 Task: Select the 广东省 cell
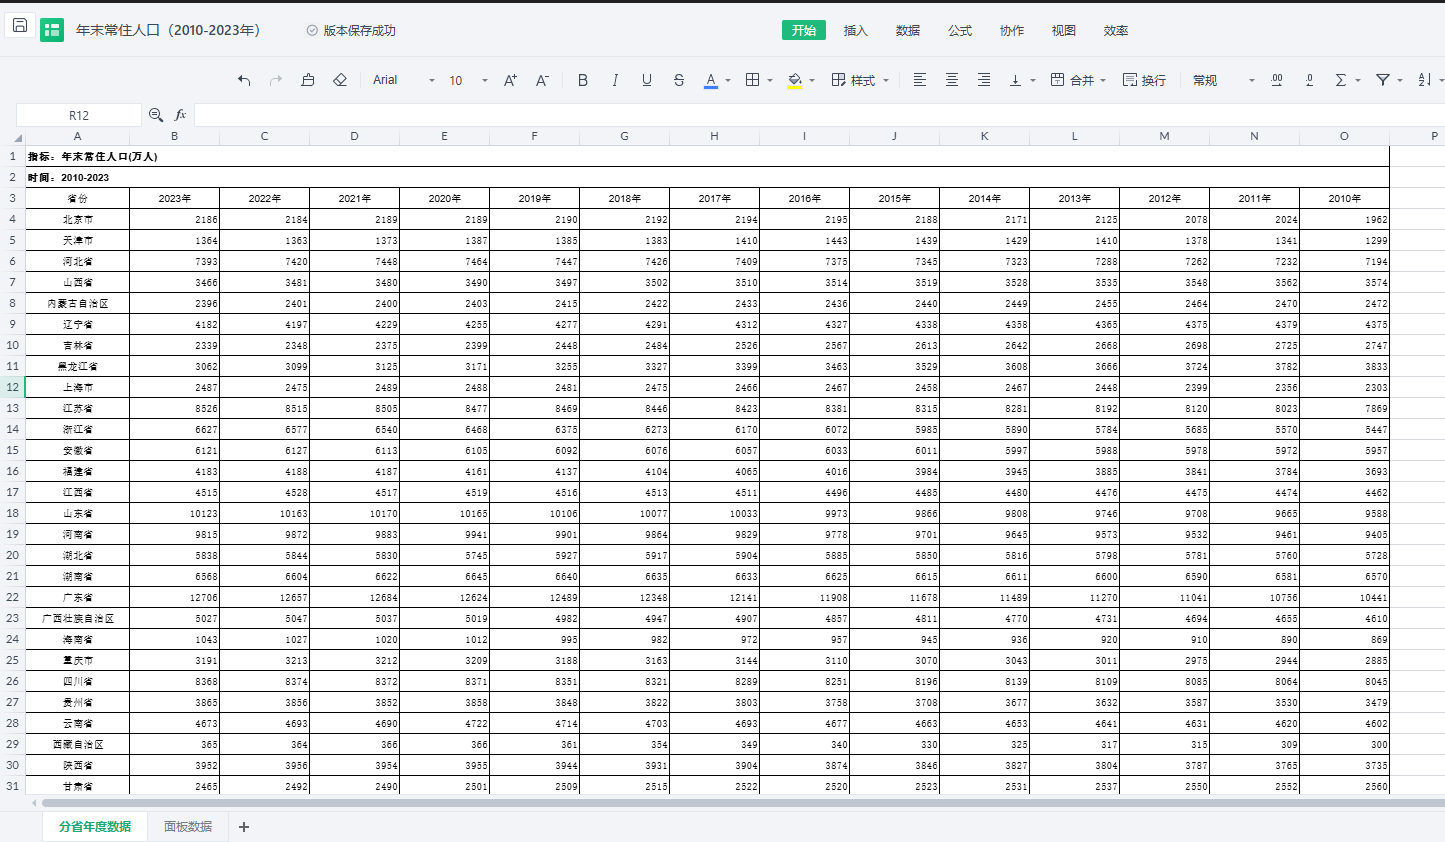(x=78, y=597)
